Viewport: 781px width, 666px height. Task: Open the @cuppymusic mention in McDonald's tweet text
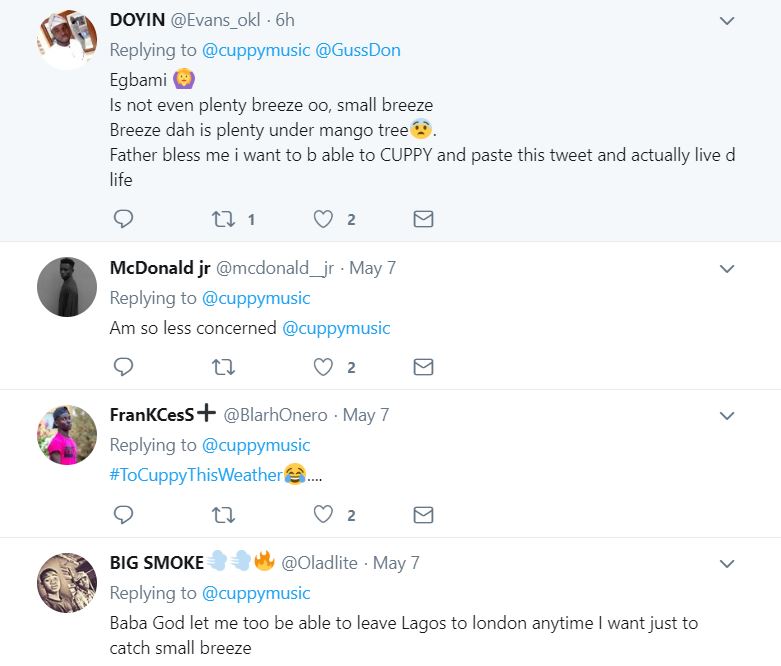point(336,328)
